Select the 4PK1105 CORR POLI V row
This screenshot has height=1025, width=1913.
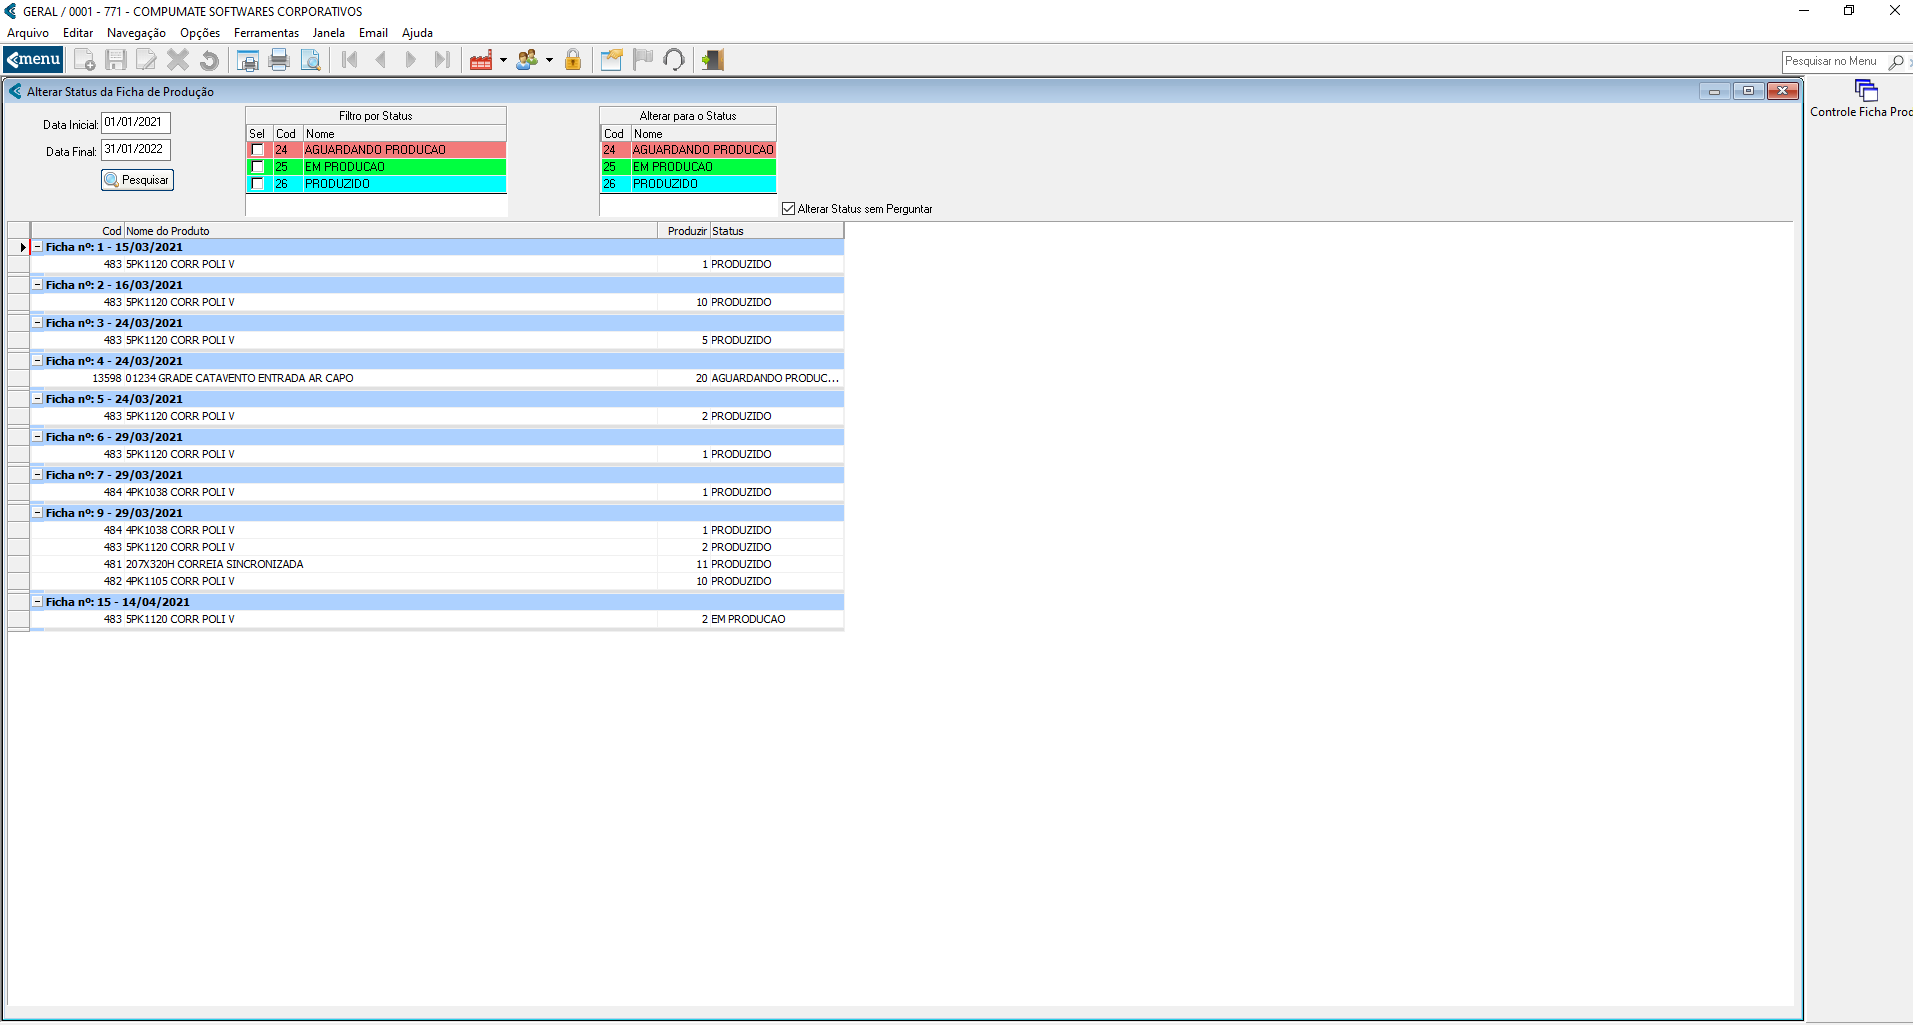[x=437, y=581]
